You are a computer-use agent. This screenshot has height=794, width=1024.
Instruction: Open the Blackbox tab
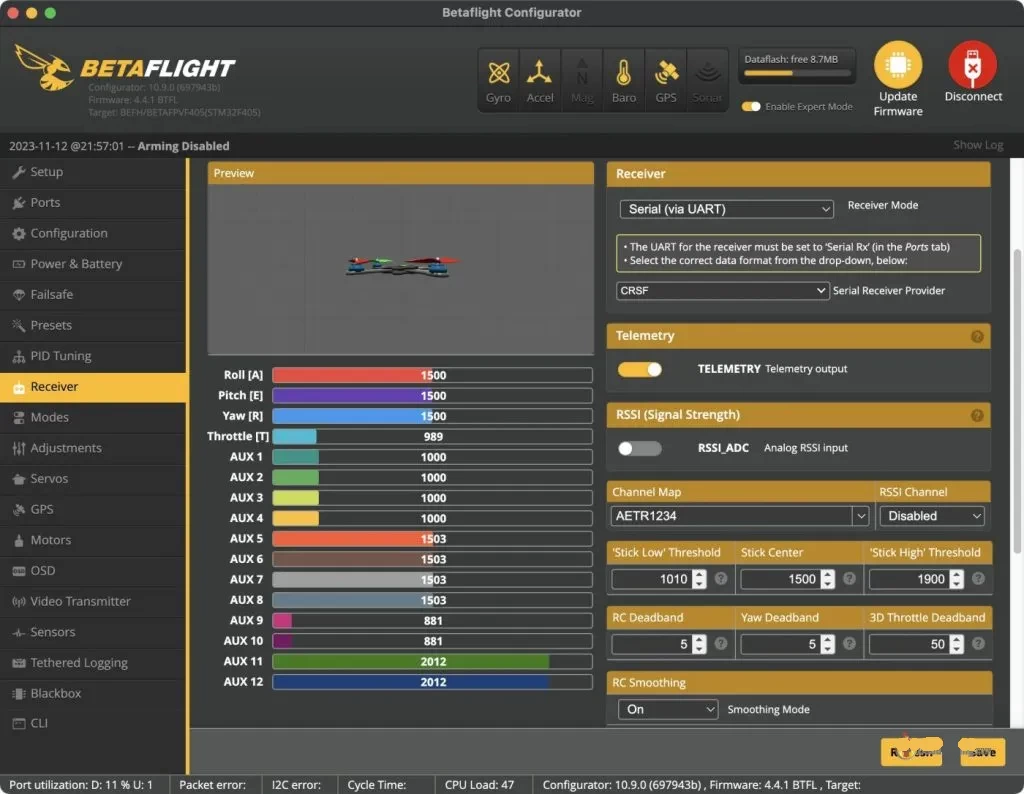(x=93, y=694)
